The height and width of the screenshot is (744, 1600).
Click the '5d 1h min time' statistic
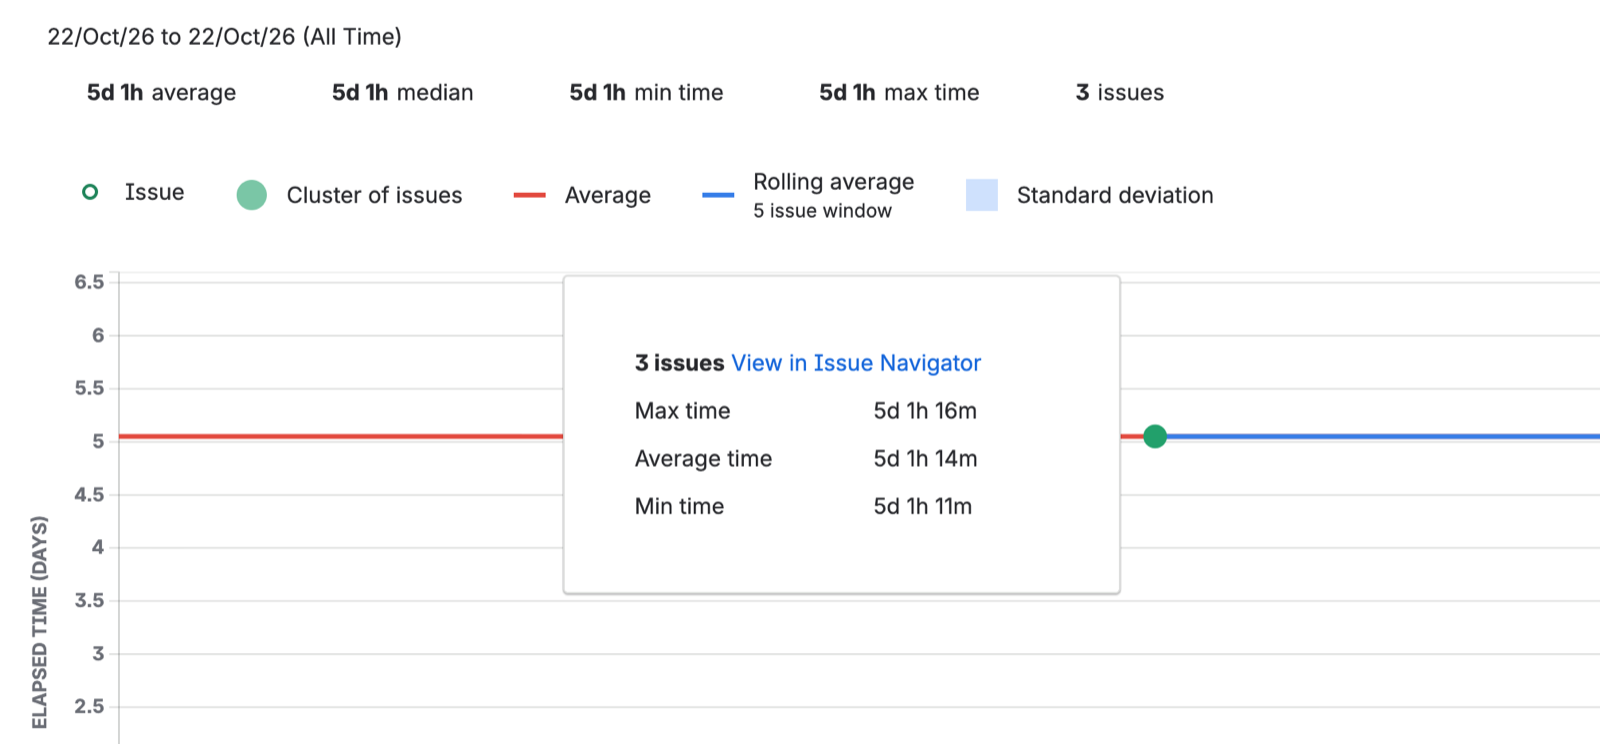(x=646, y=93)
